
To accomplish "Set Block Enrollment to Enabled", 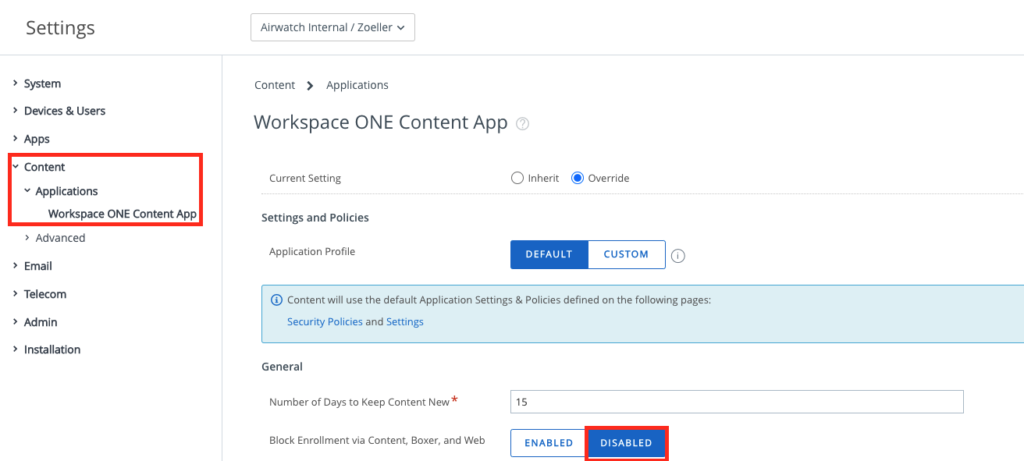I will point(548,443).
